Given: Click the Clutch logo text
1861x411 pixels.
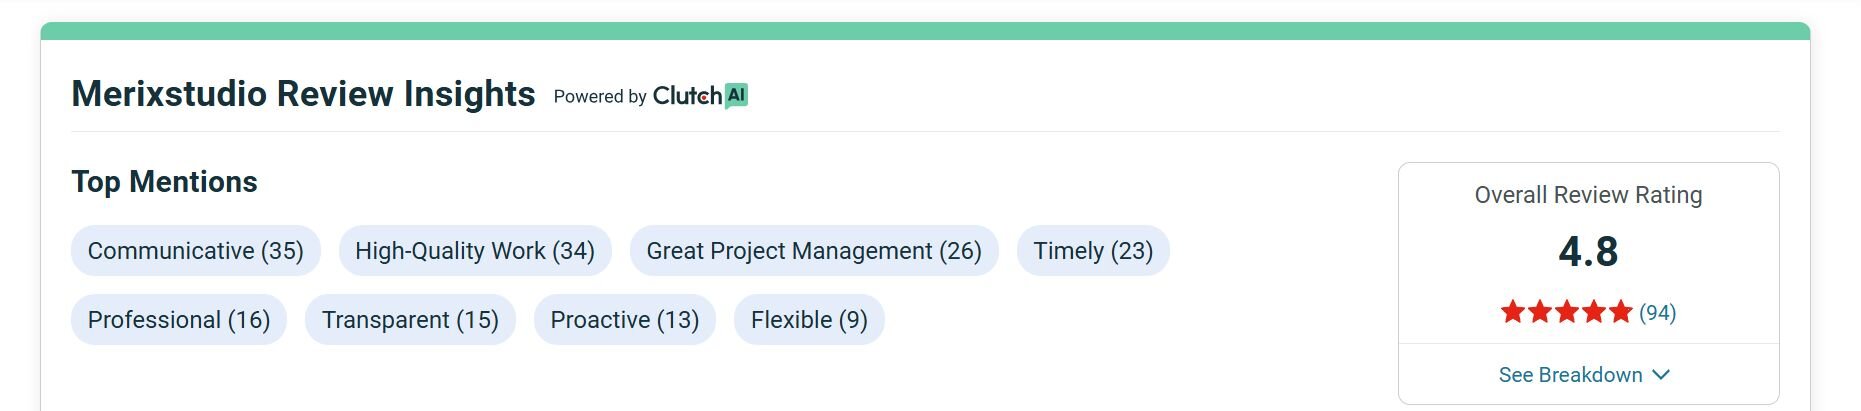Looking at the screenshot, I should click(687, 96).
